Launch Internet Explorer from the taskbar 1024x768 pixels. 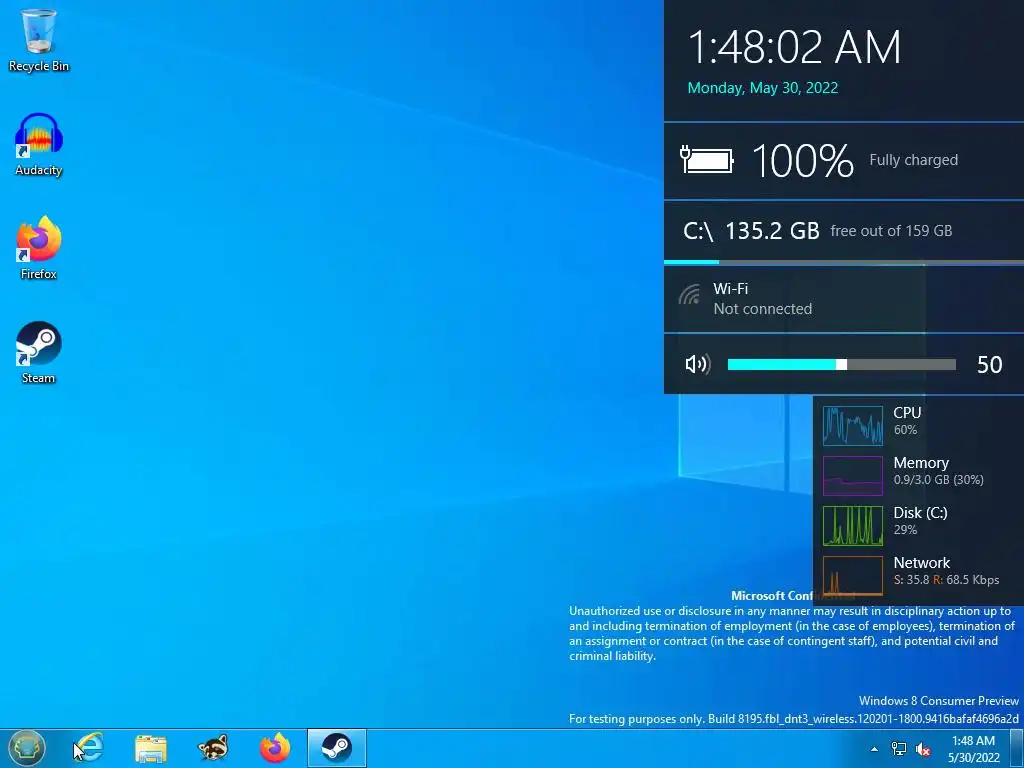coord(89,748)
